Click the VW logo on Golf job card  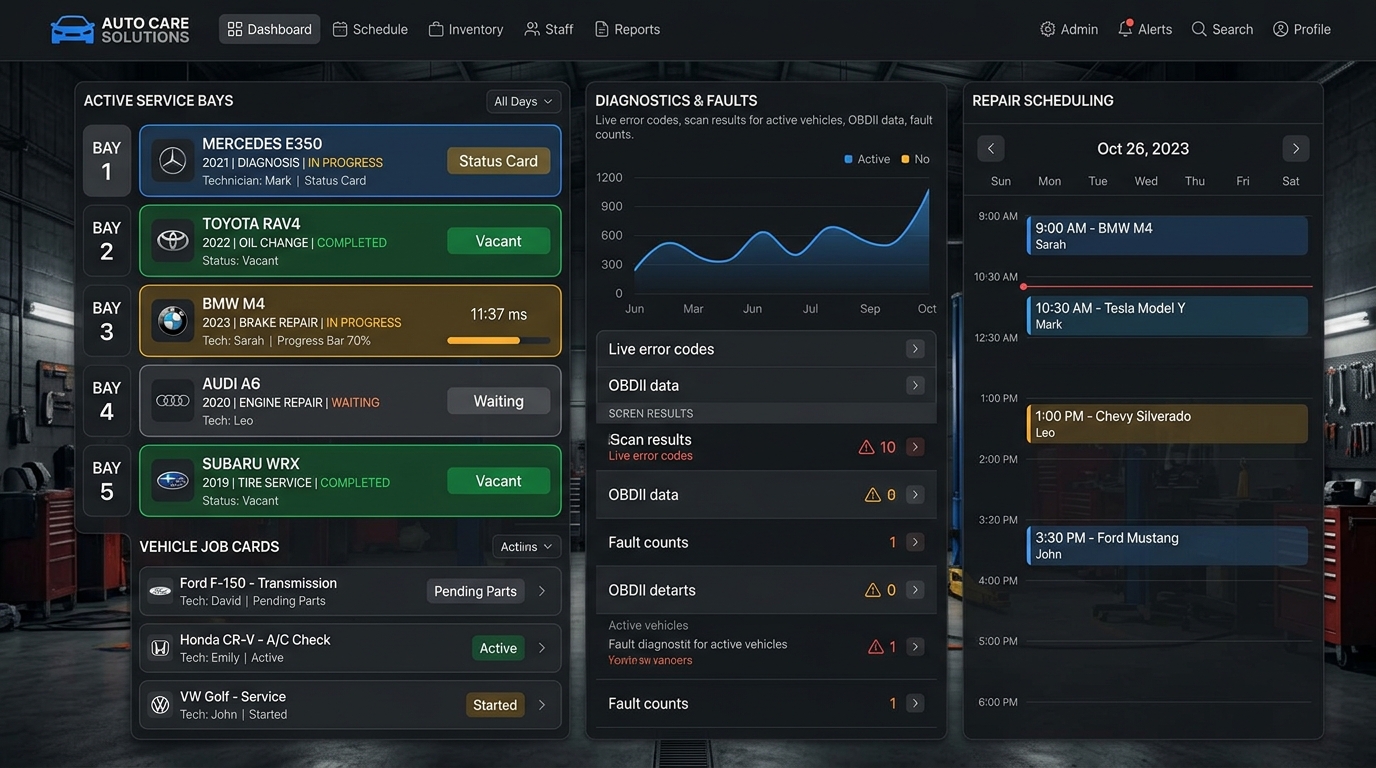coord(160,705)
